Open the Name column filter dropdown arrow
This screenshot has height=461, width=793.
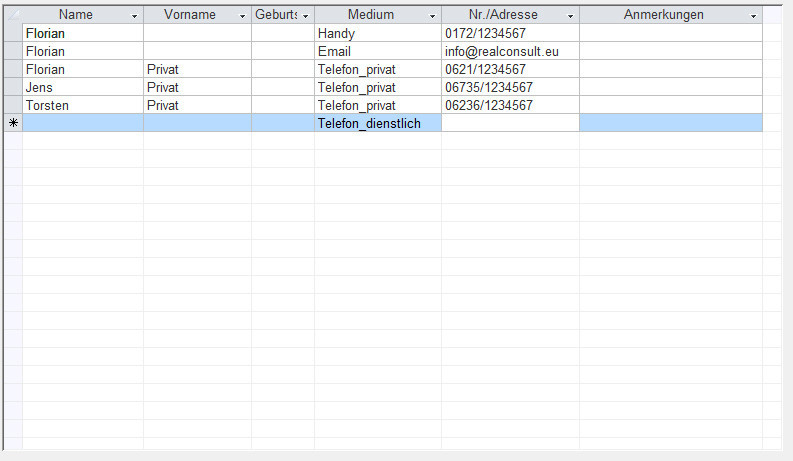click(135, 16)
